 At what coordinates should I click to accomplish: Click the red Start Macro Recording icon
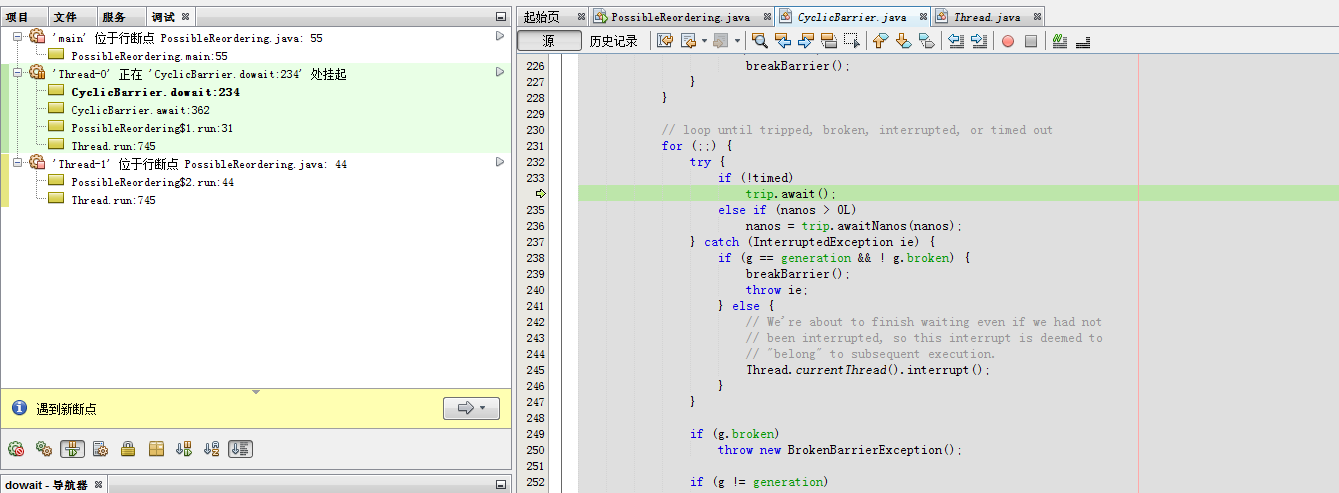point(1008,41)
